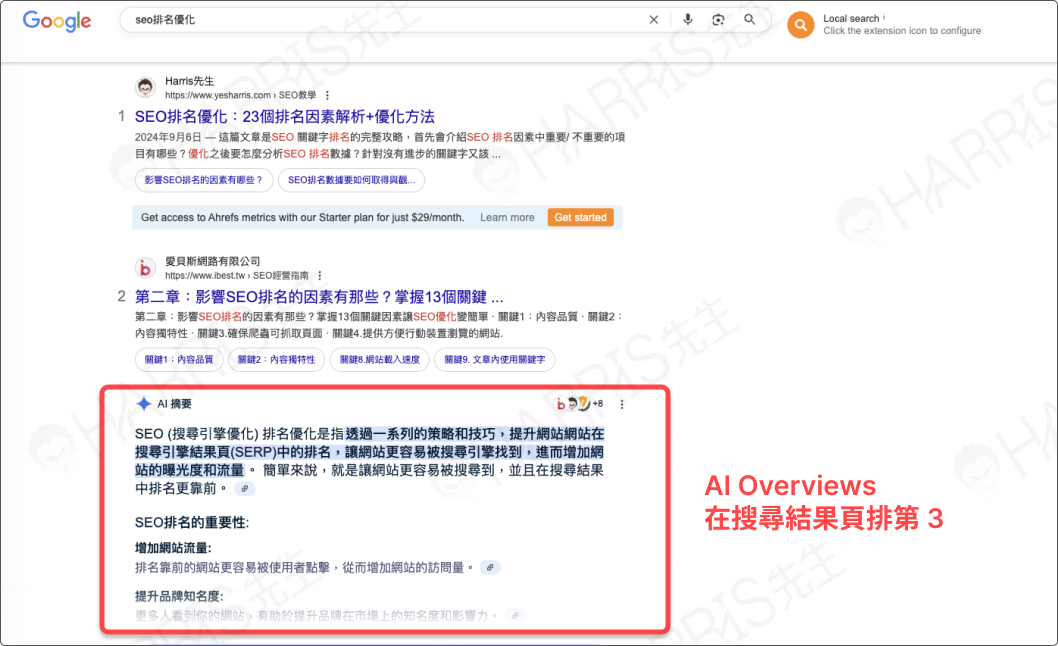1058x646 pixels.
Task: Select the 關鍵9. 文章內使用關鍵字 chip
Action: pyautogui.click(x=495, y=360)
